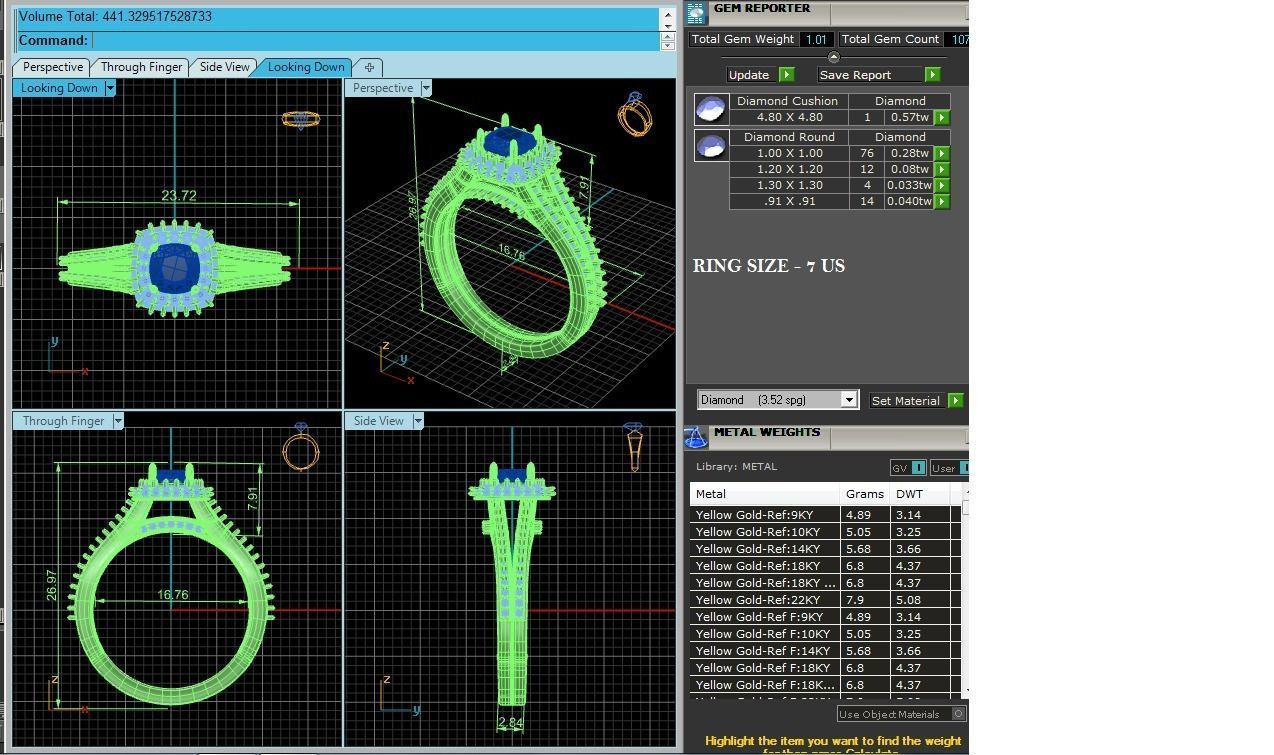The image size is (1274, 755).
Task: Add a new viewport tab with plus
Action: coord(369,67)
